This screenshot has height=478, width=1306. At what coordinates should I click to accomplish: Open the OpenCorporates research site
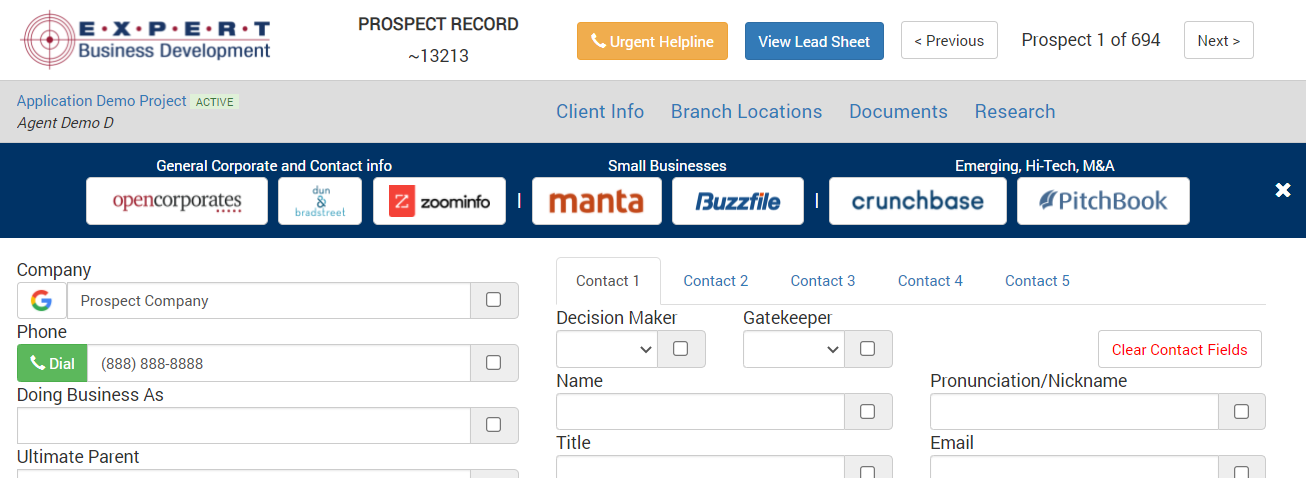click(x=177, y=201)
